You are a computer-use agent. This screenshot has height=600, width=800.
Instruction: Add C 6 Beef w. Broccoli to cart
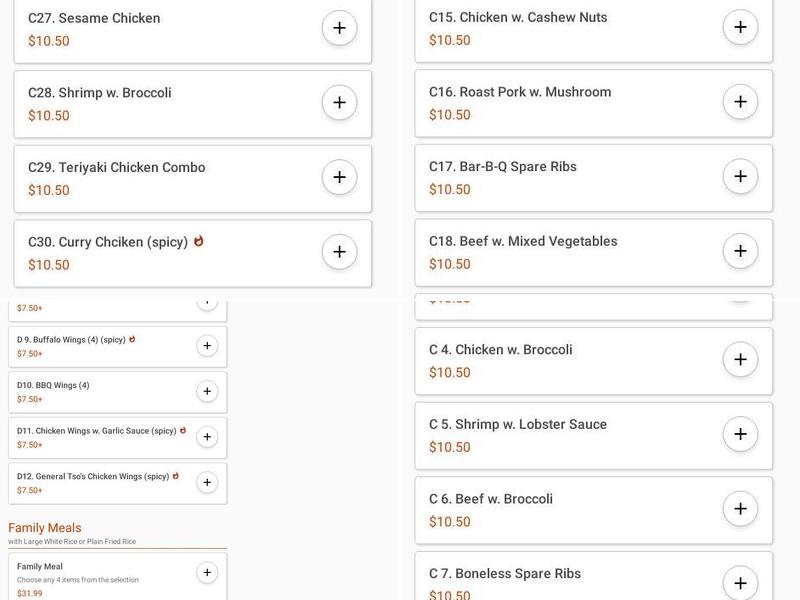pyautogui.click(x=740, y=508)
